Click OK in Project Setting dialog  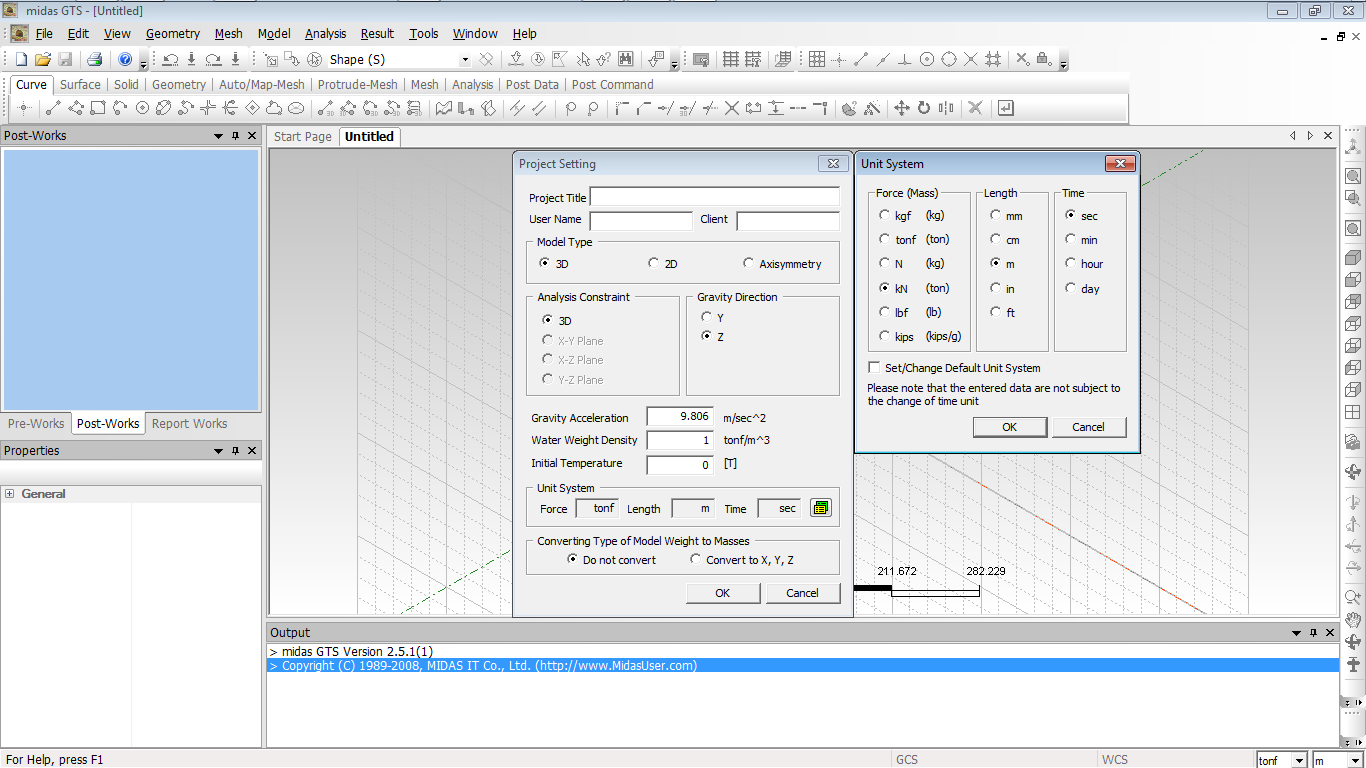point(723,593)
